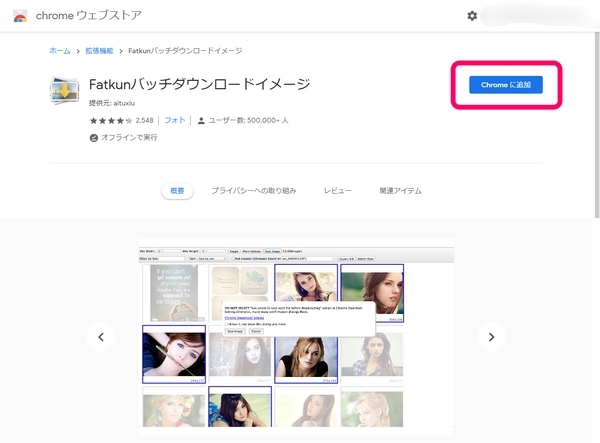Click the offline check badge icon
Viewport: 600px width, 443px height.
point(94,138)
